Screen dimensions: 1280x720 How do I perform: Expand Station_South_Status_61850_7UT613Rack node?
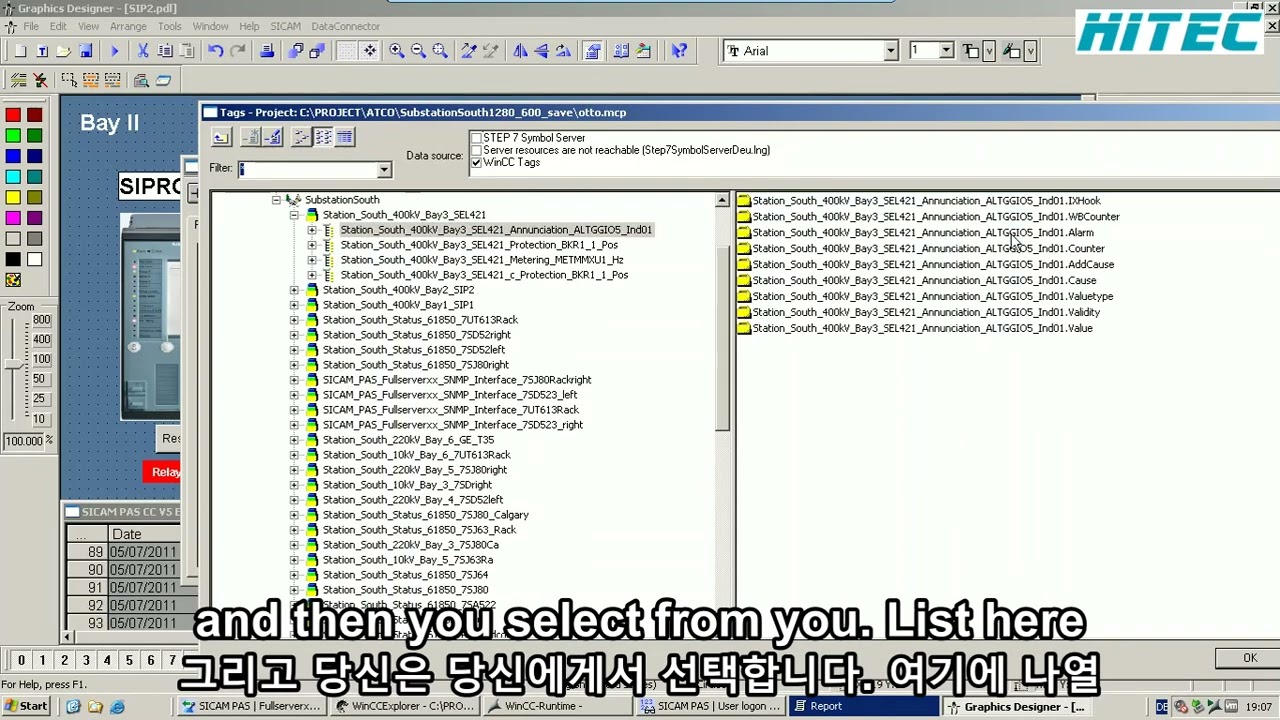(x=294, y=320)
